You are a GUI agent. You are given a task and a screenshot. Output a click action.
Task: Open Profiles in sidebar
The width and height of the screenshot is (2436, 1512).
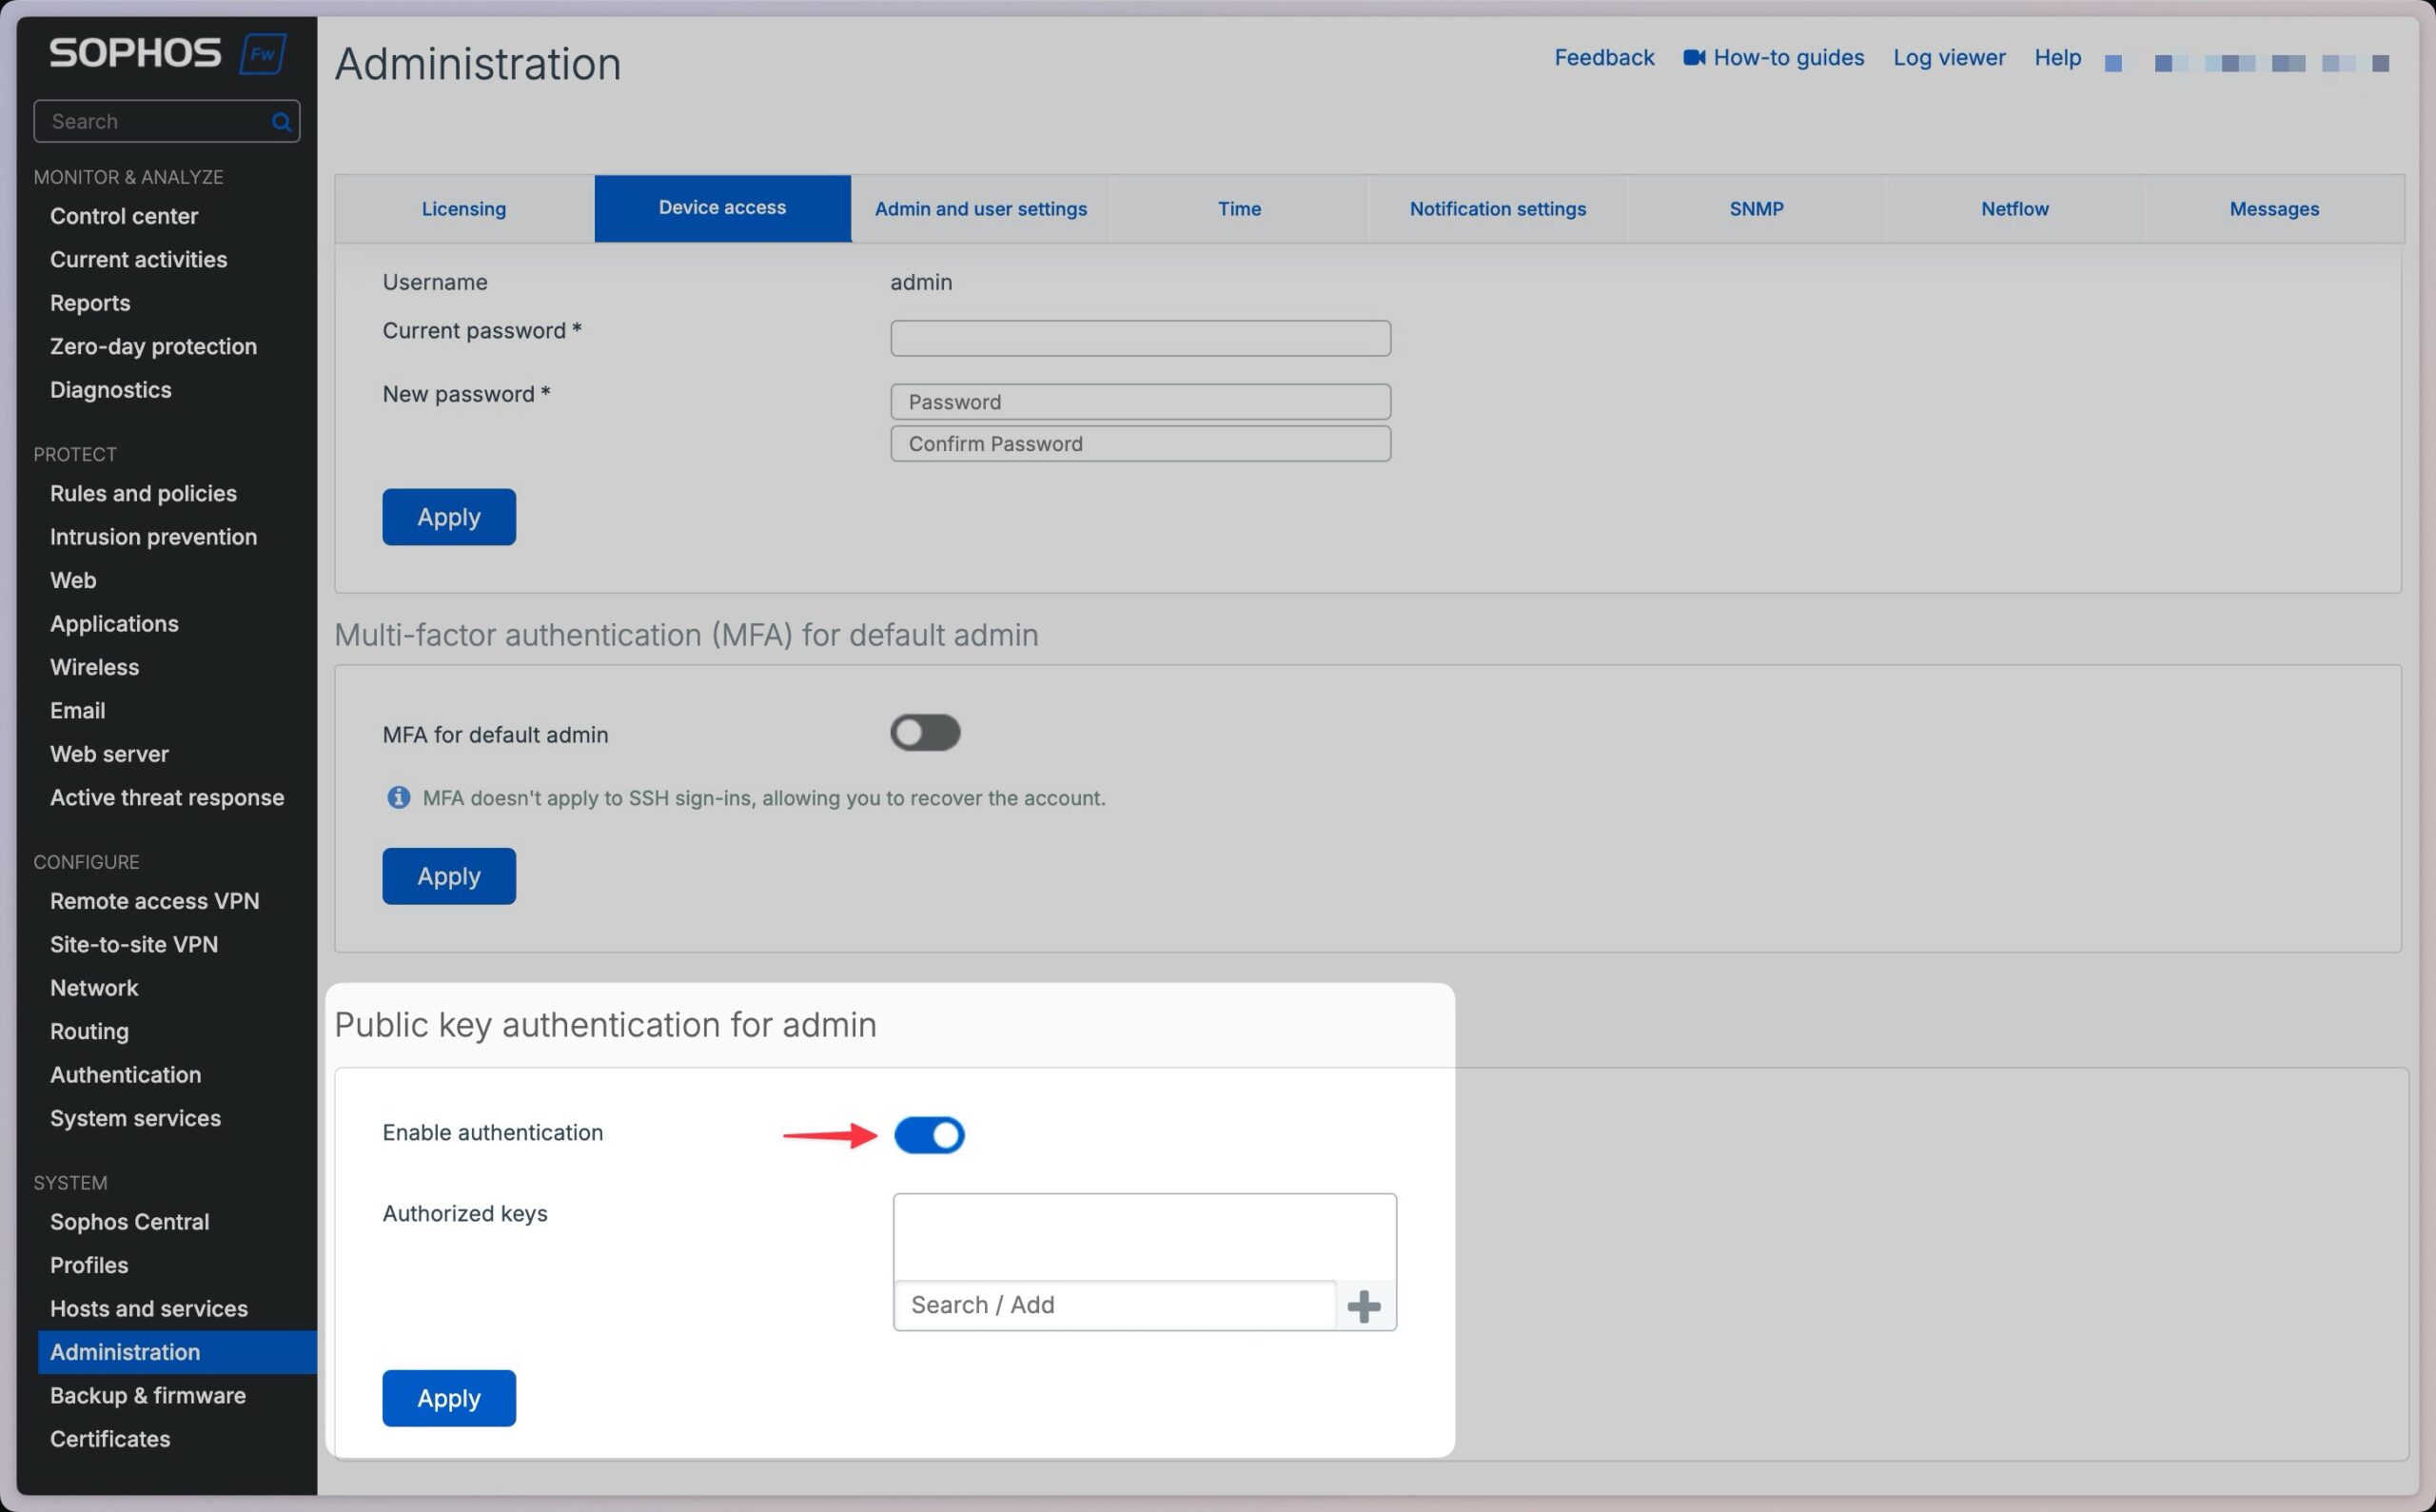click(89, 1266)
